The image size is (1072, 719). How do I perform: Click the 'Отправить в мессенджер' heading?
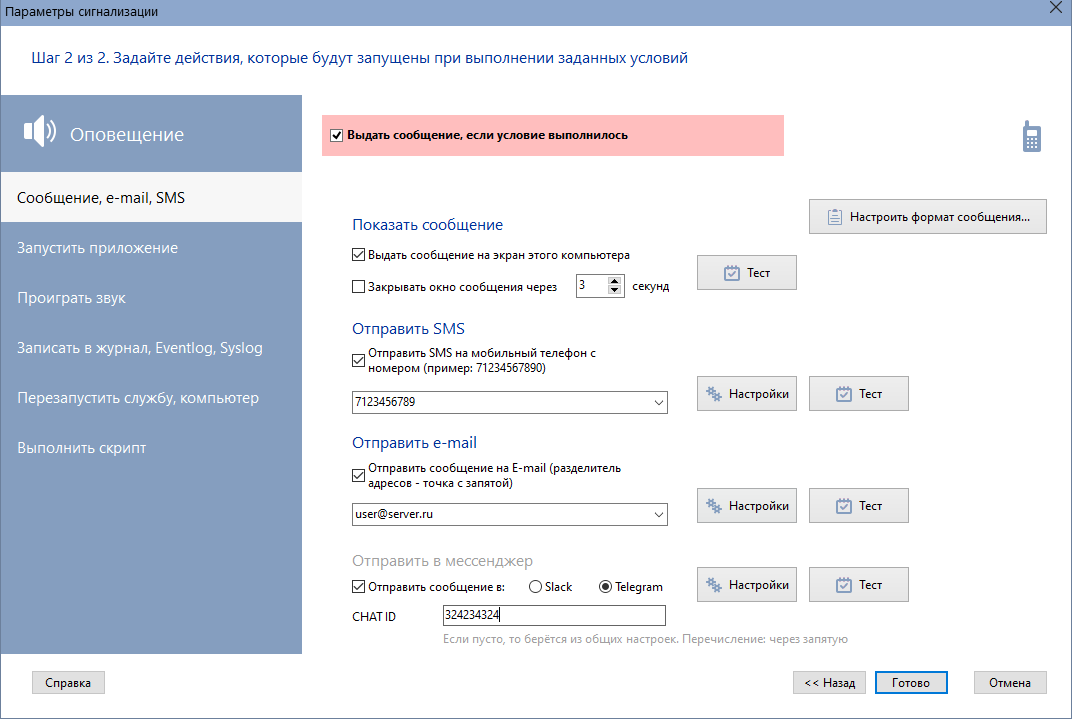click(x=442, y=561)
